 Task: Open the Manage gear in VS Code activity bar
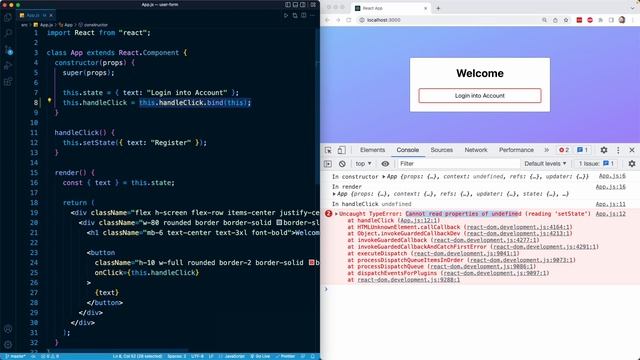pyautogui.click(x=8, y=344)
